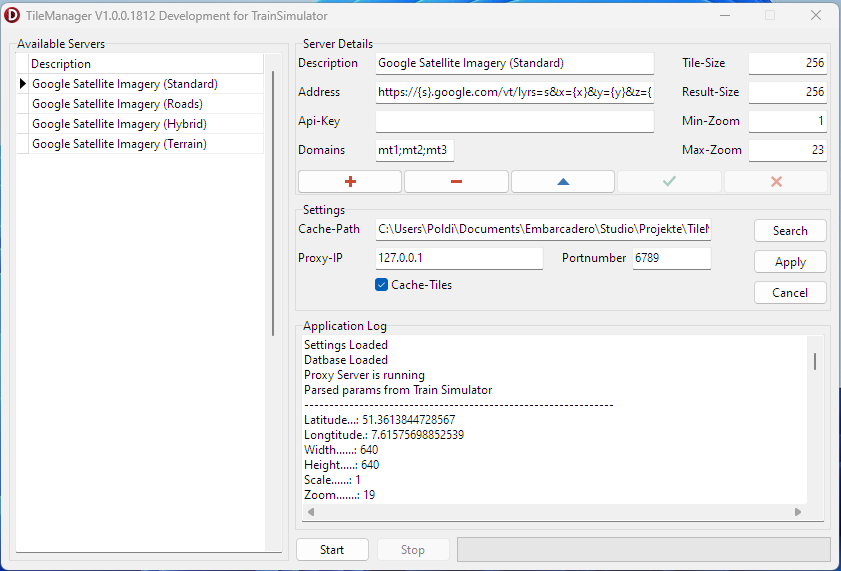
Task: Click the Search button
Action: click(790, 231)
